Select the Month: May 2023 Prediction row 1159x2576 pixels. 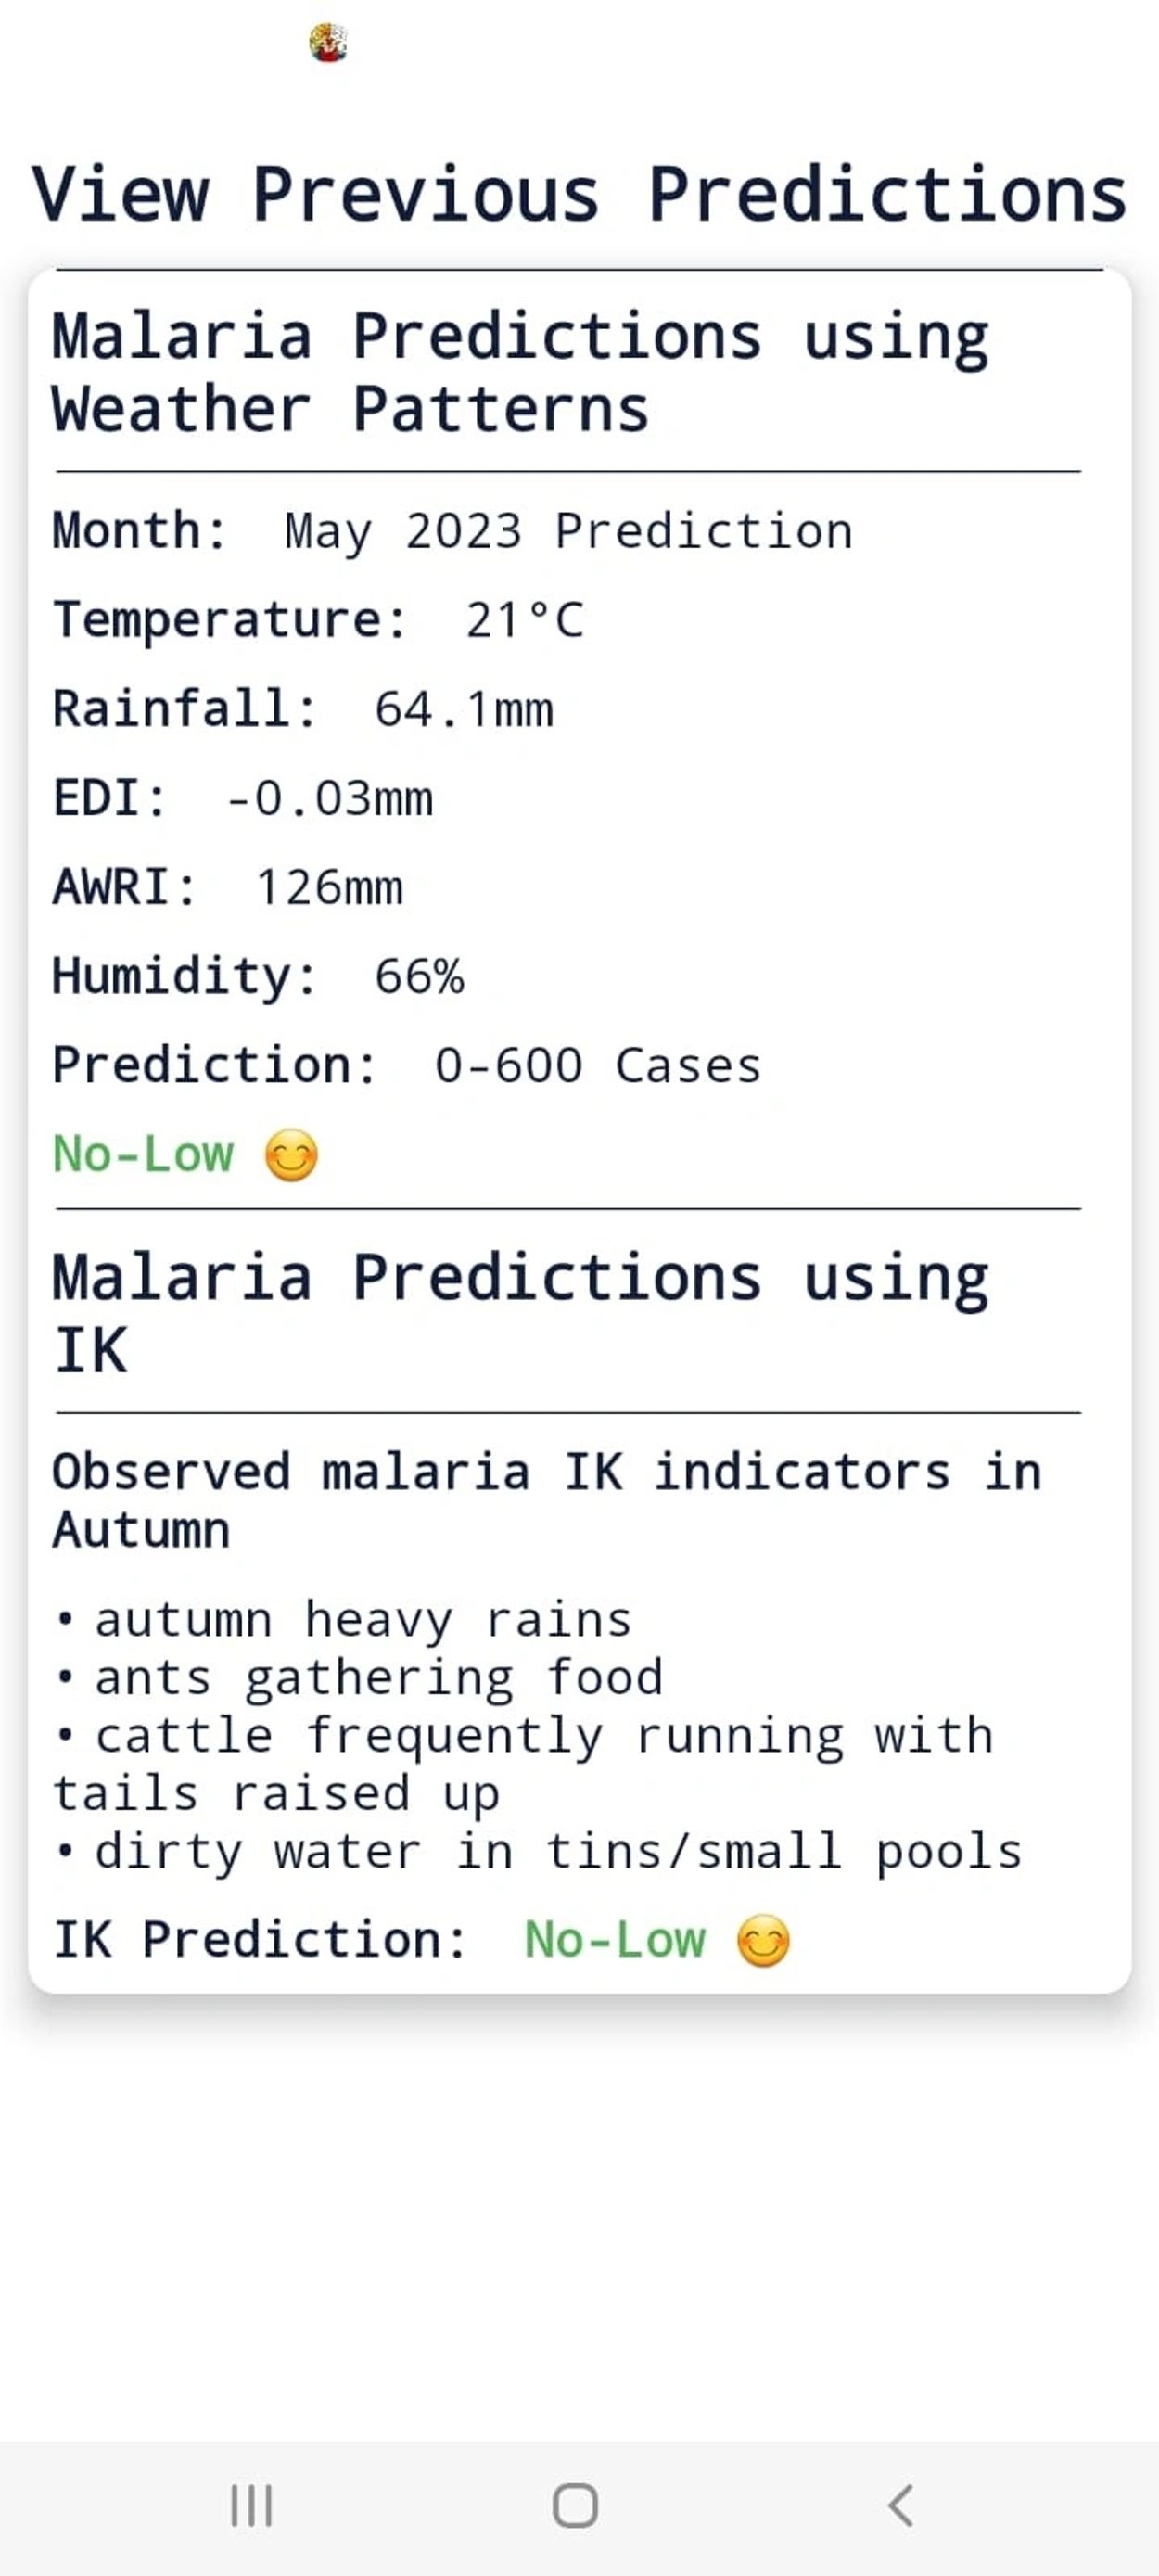(452, 531)
